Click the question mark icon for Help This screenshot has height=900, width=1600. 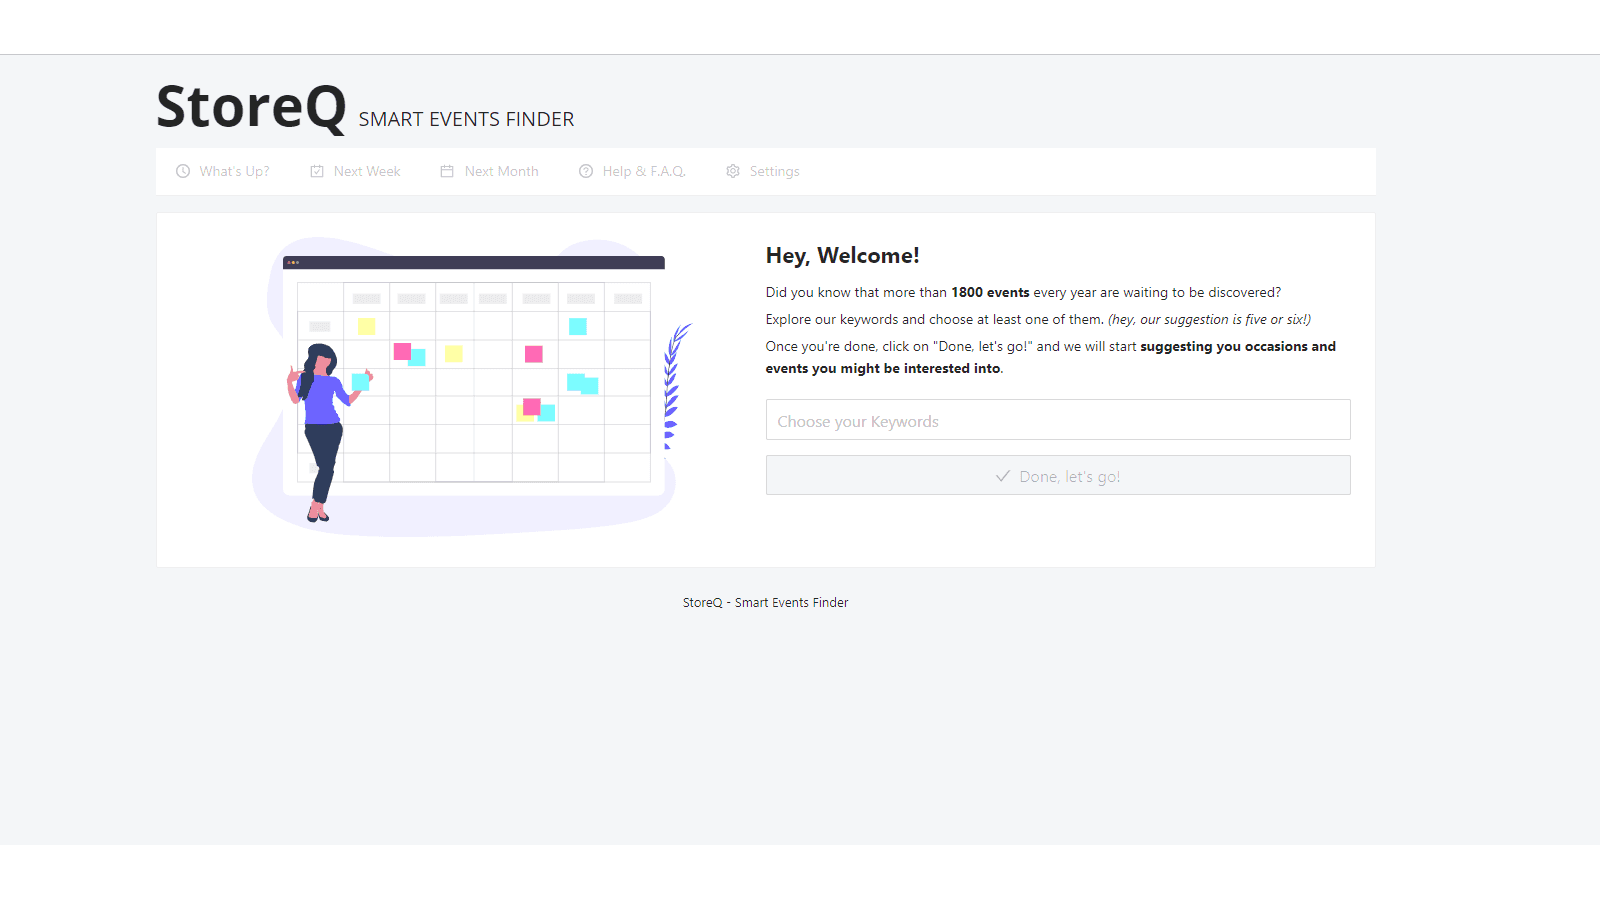586,171
